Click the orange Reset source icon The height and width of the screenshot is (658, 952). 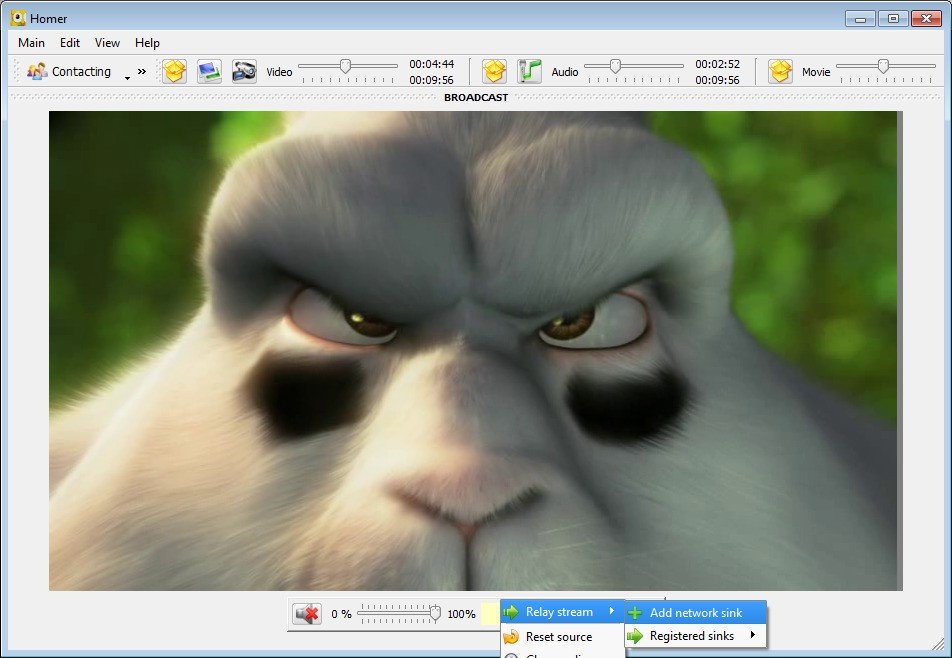[x=511, y=637]
